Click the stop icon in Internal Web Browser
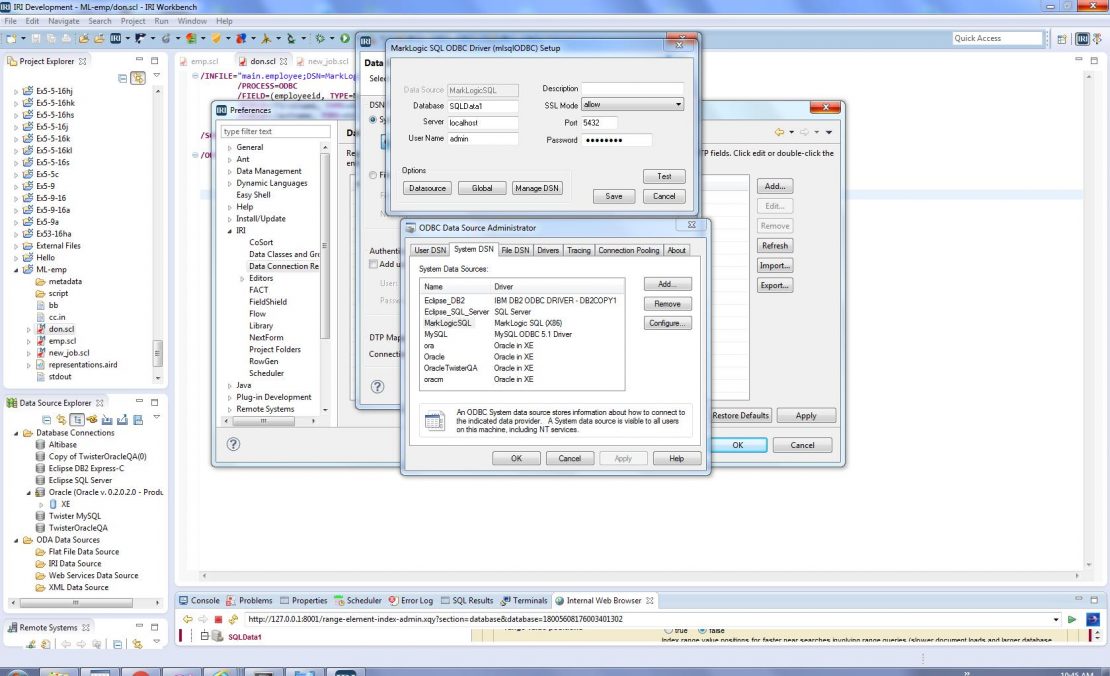 tap(218, 619)
